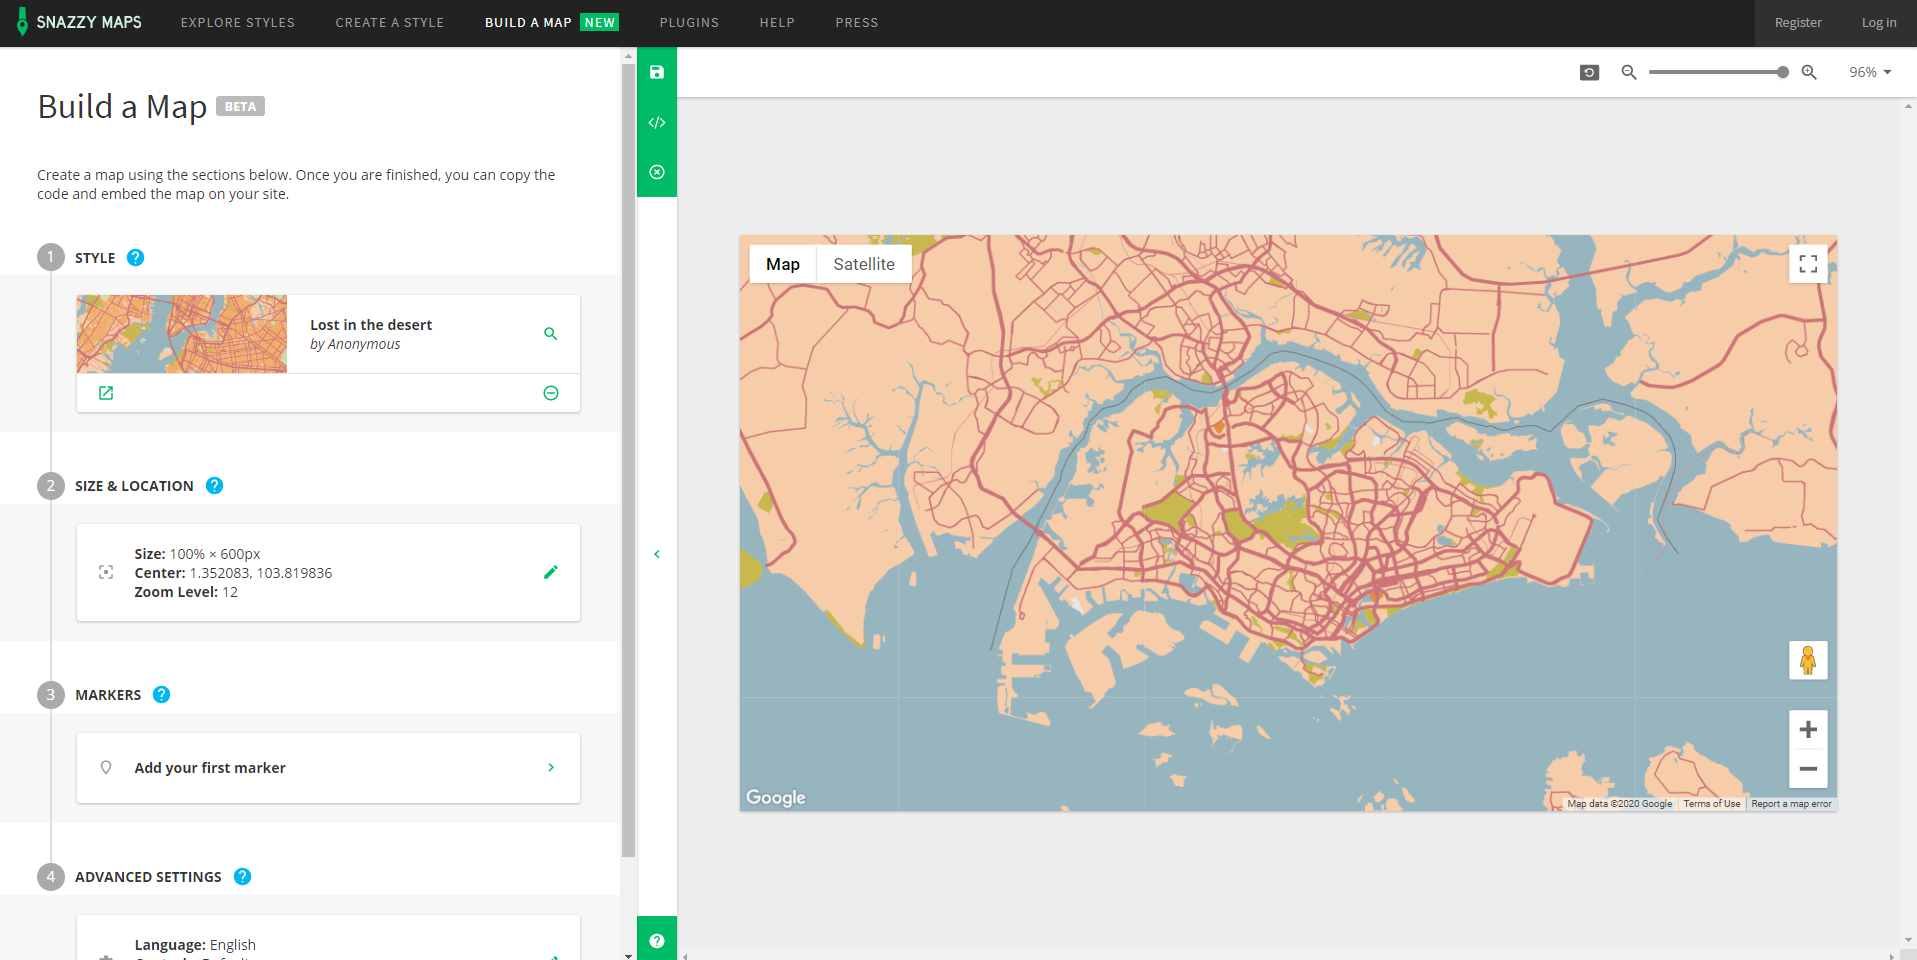The height and width of the screenshot is (960, 1917).
Task: Click the Register link
Action: (x=1797, y=22)
